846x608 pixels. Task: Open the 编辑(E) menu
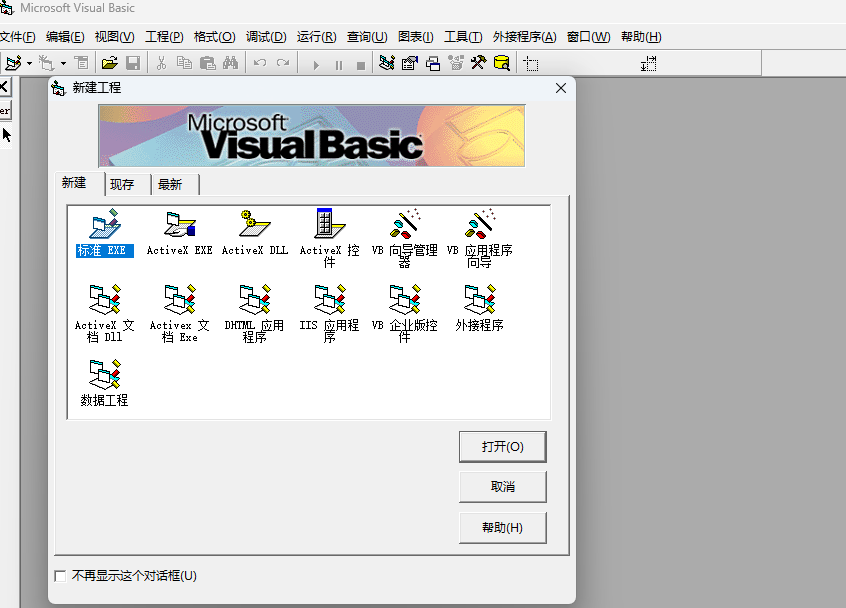coord(65,37)
